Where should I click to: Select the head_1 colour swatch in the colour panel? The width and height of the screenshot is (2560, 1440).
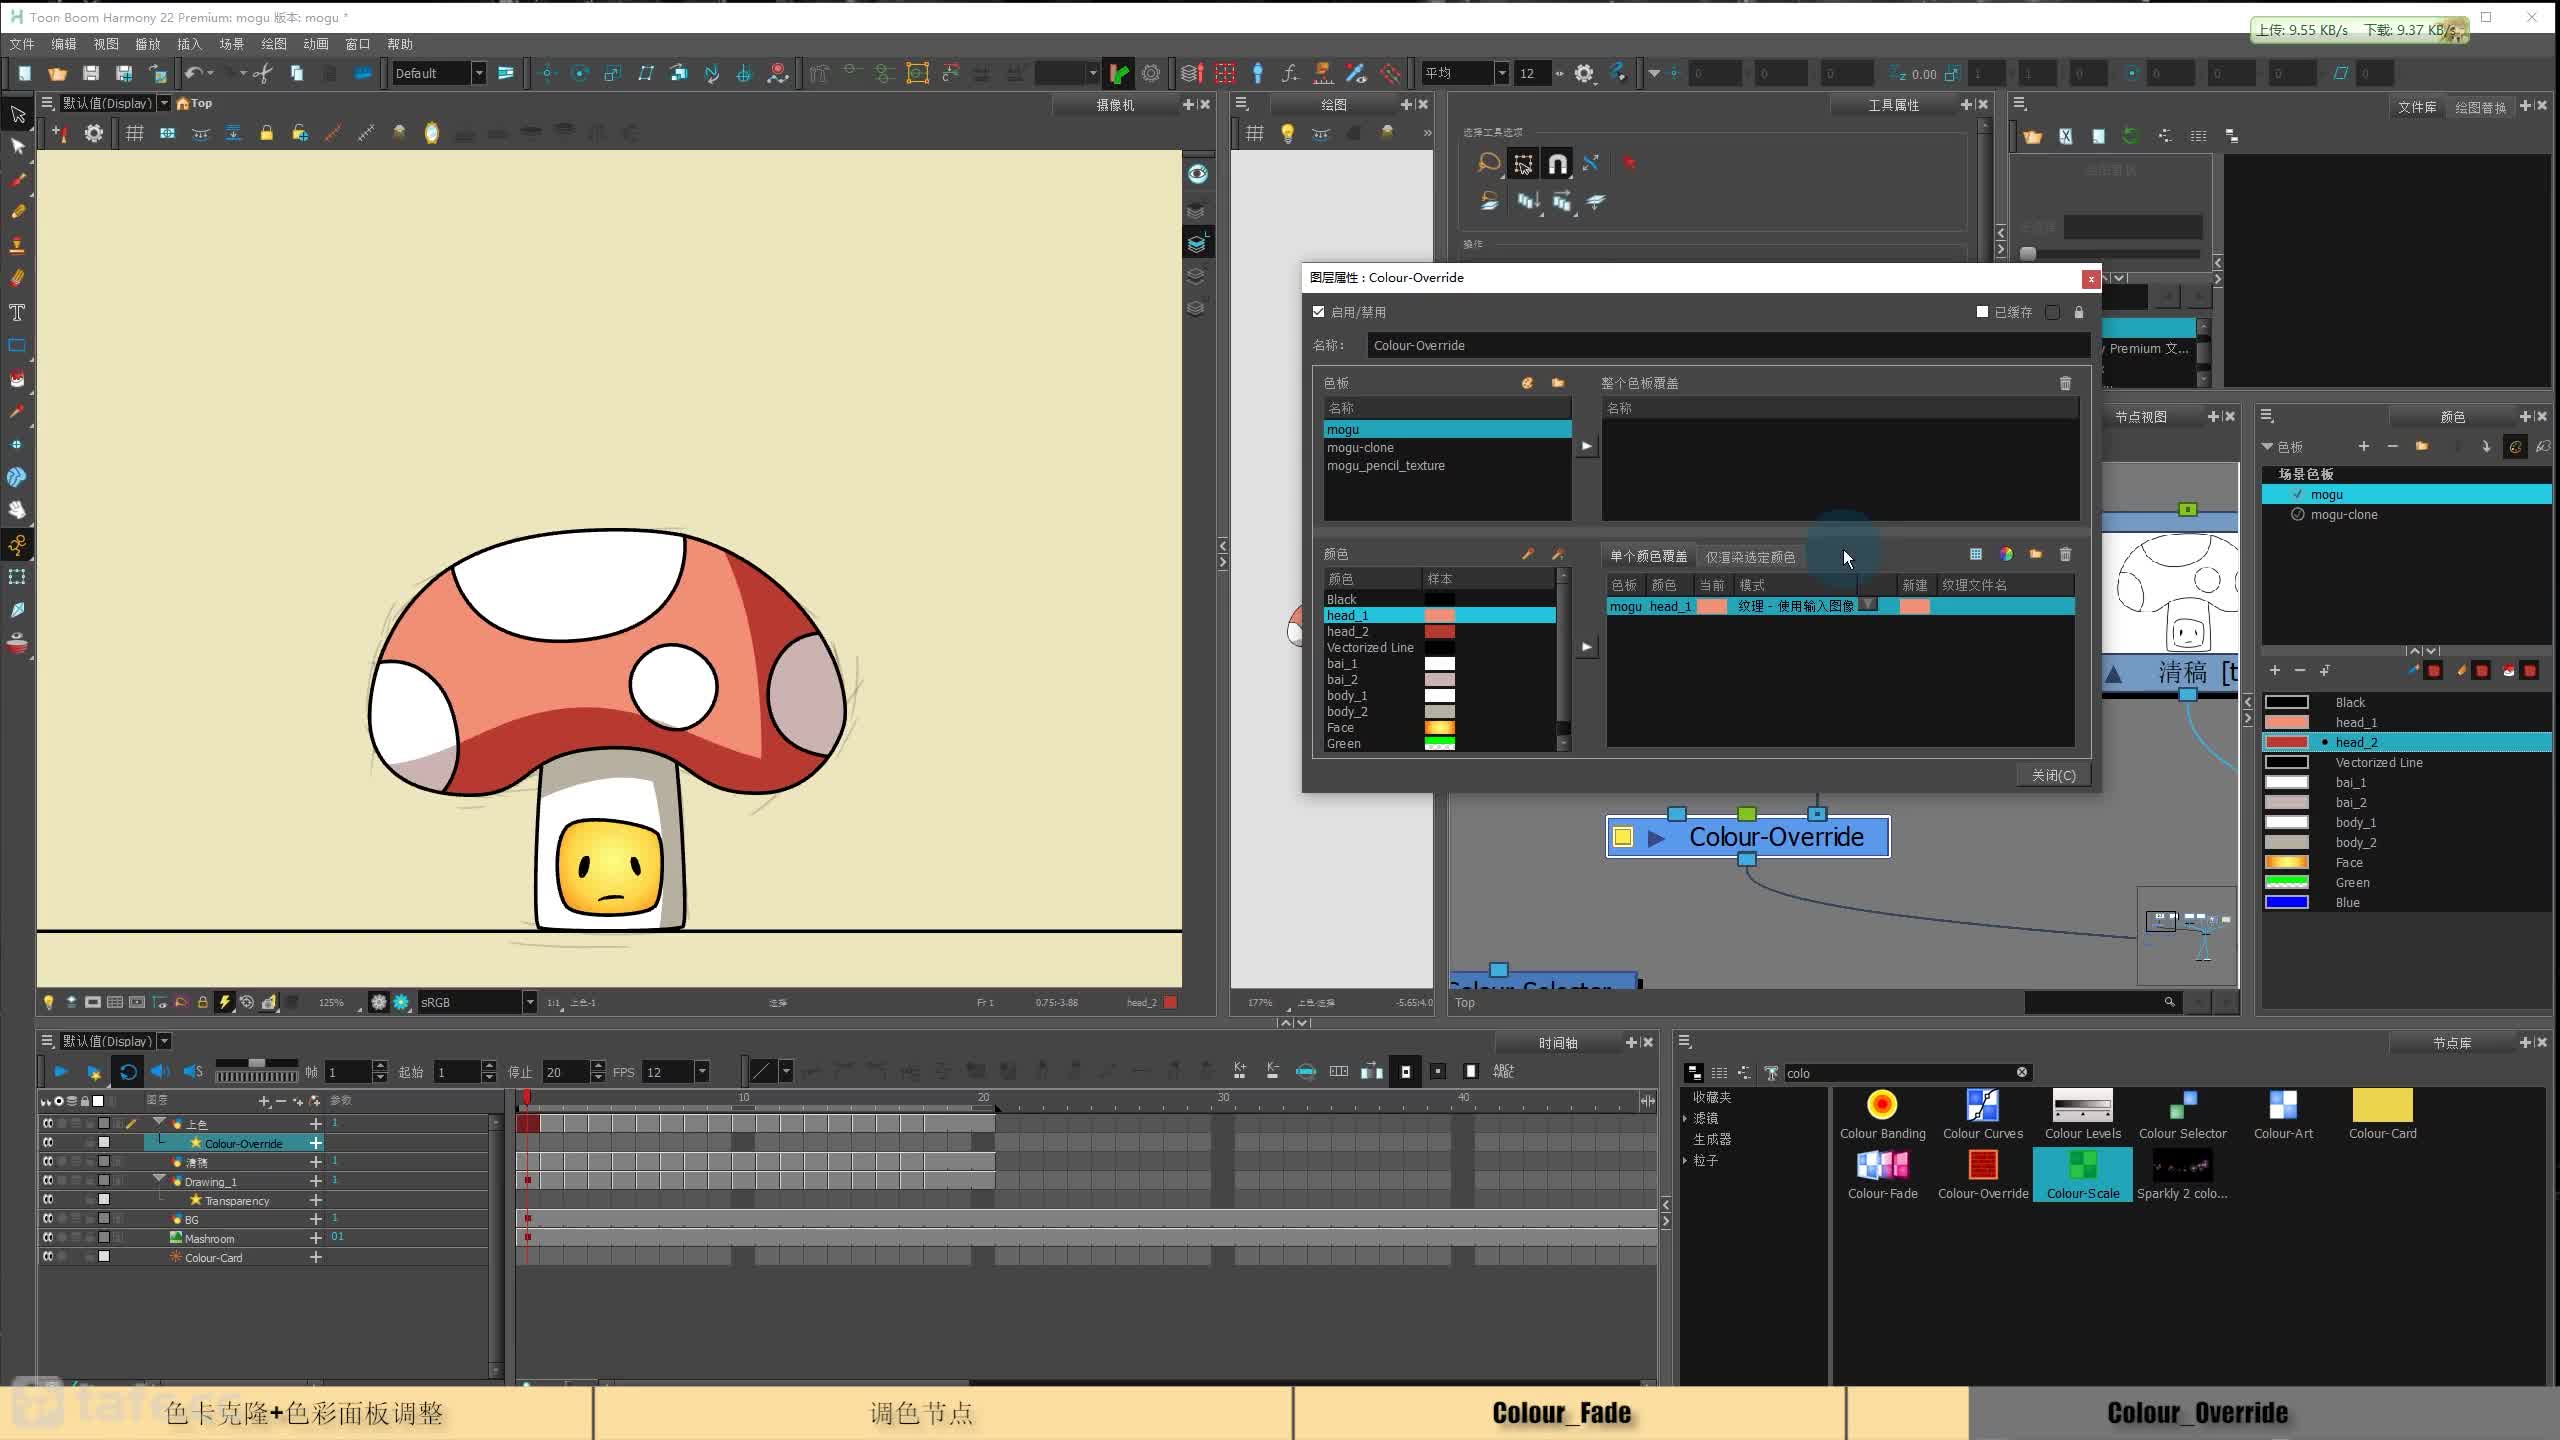tap(2286, 722)
